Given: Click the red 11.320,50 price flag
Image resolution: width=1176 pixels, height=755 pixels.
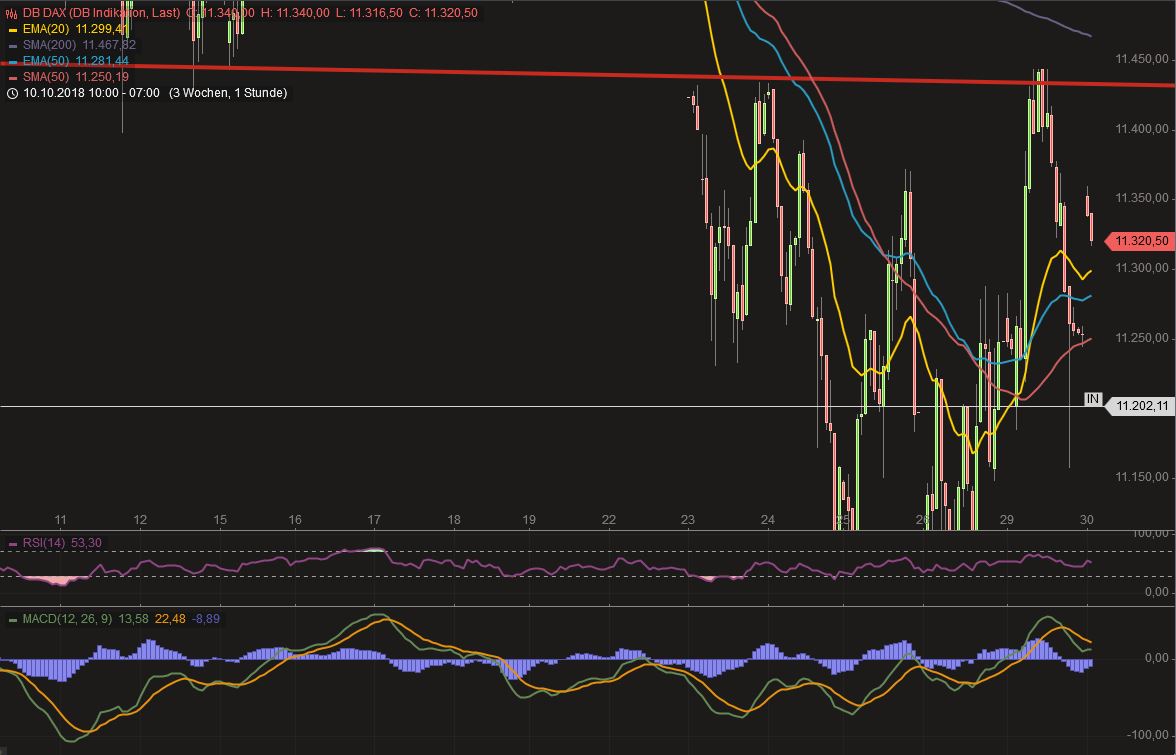Looking at the screenshot, I should pyautogui.click(x=1140, y=240).
